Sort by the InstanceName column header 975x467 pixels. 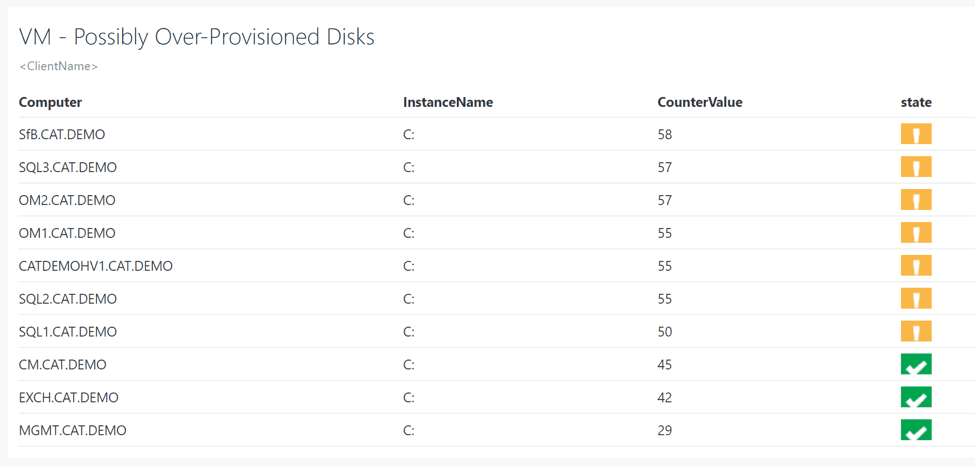448,102
